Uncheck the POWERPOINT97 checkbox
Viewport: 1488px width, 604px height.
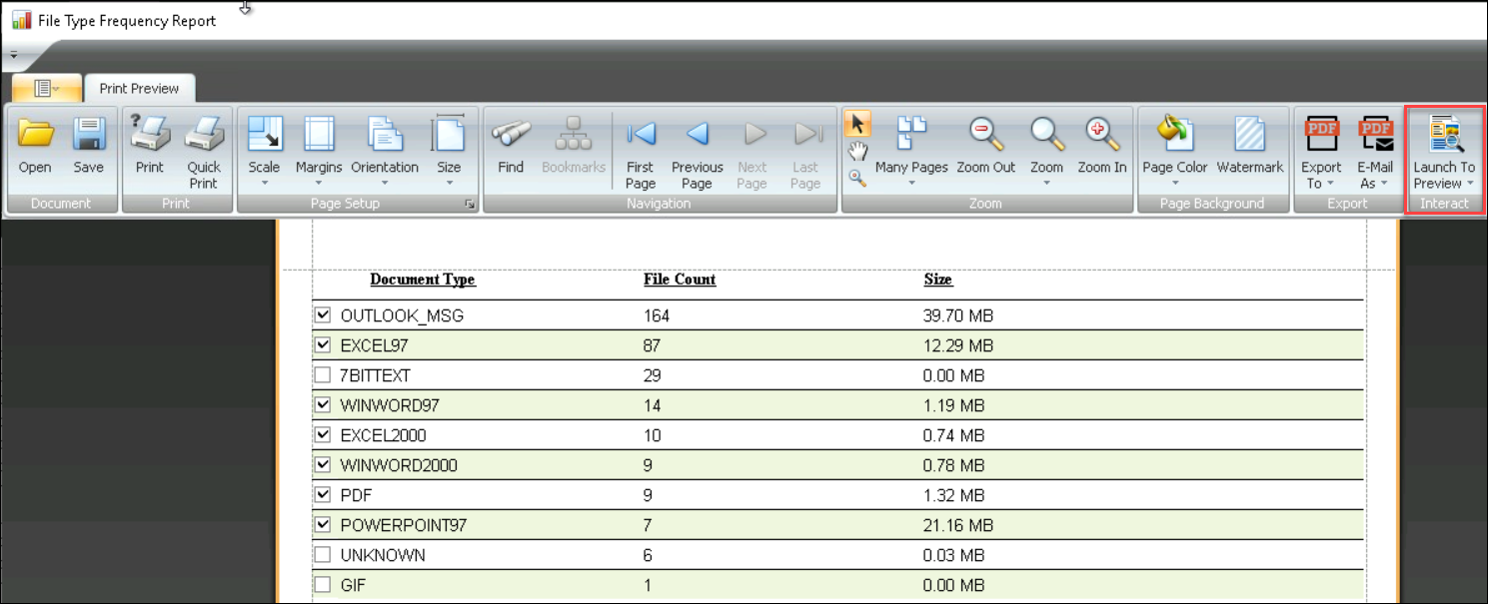tap(323, 524)
